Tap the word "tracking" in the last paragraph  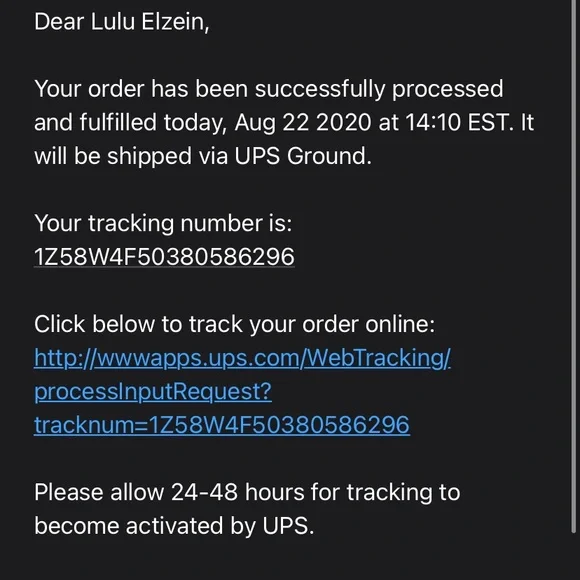[x=390, y=492]
